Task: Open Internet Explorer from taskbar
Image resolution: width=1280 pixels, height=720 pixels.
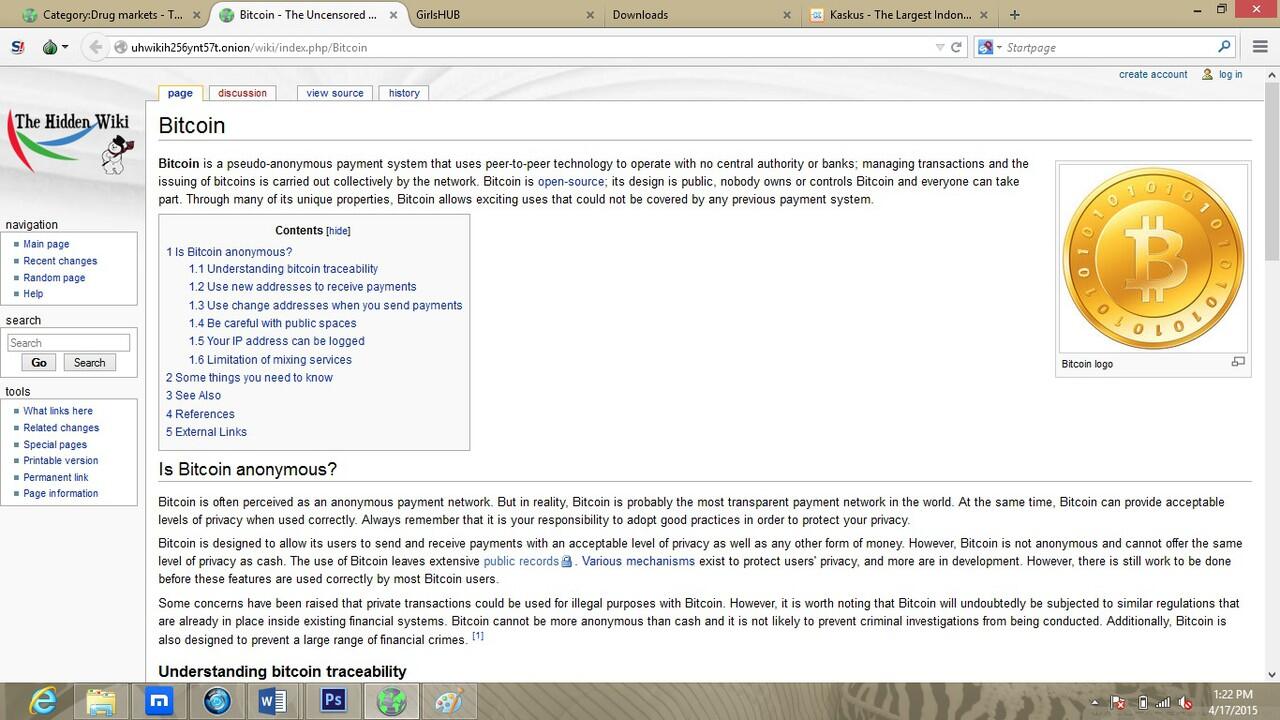Action: (x=42, y=701)
